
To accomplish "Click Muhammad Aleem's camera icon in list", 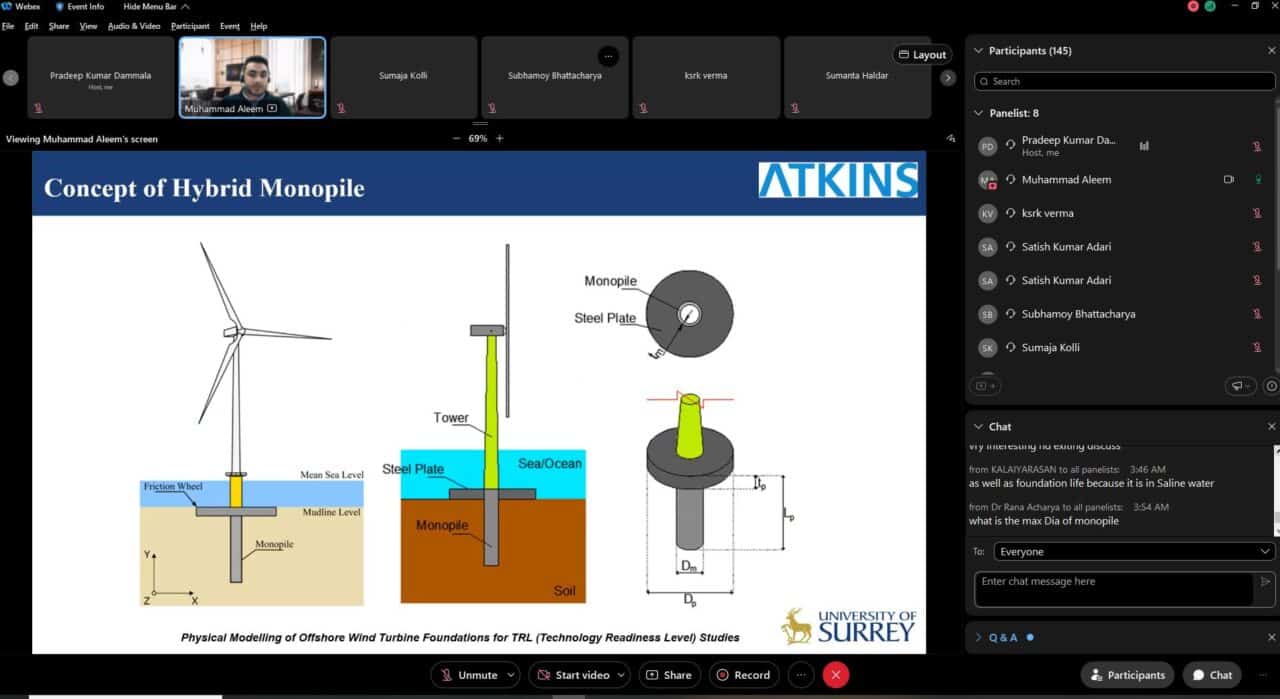I will (1229, 180).
